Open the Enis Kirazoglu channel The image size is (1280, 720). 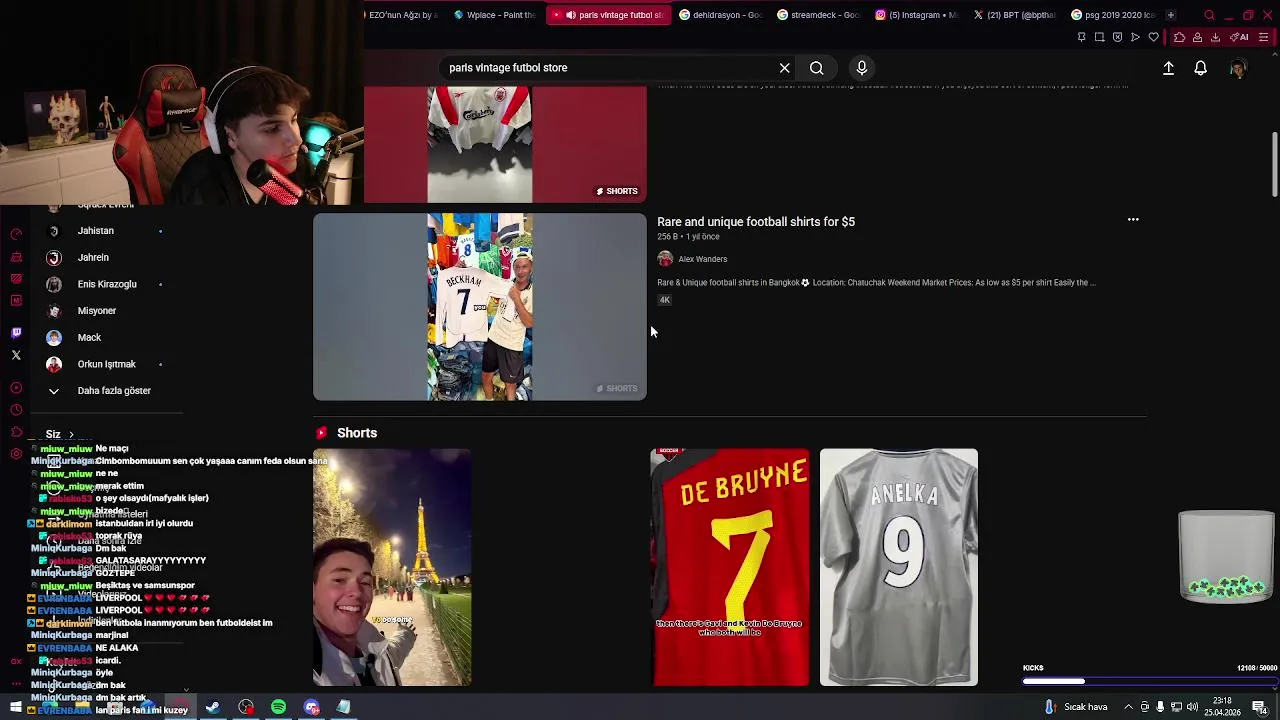click(107, 284)
